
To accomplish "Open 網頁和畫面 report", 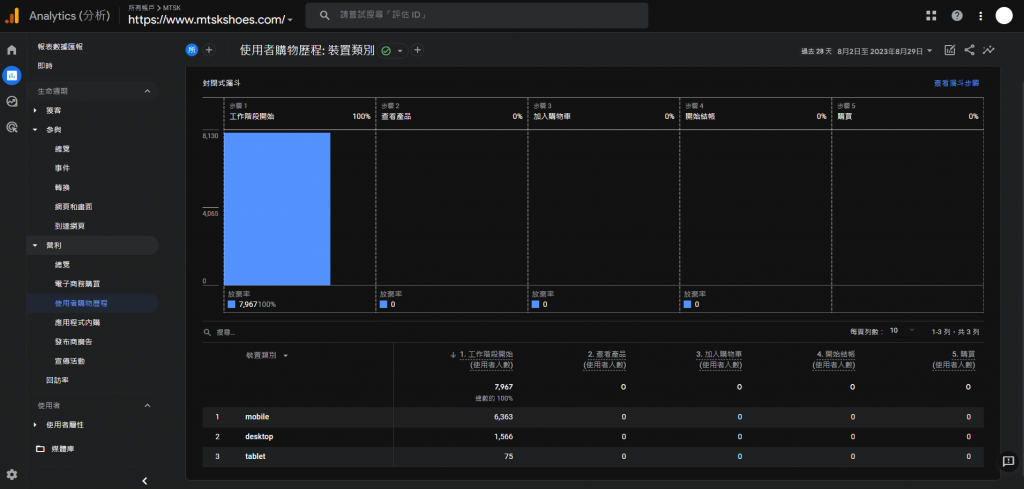I will pos(74,206).
